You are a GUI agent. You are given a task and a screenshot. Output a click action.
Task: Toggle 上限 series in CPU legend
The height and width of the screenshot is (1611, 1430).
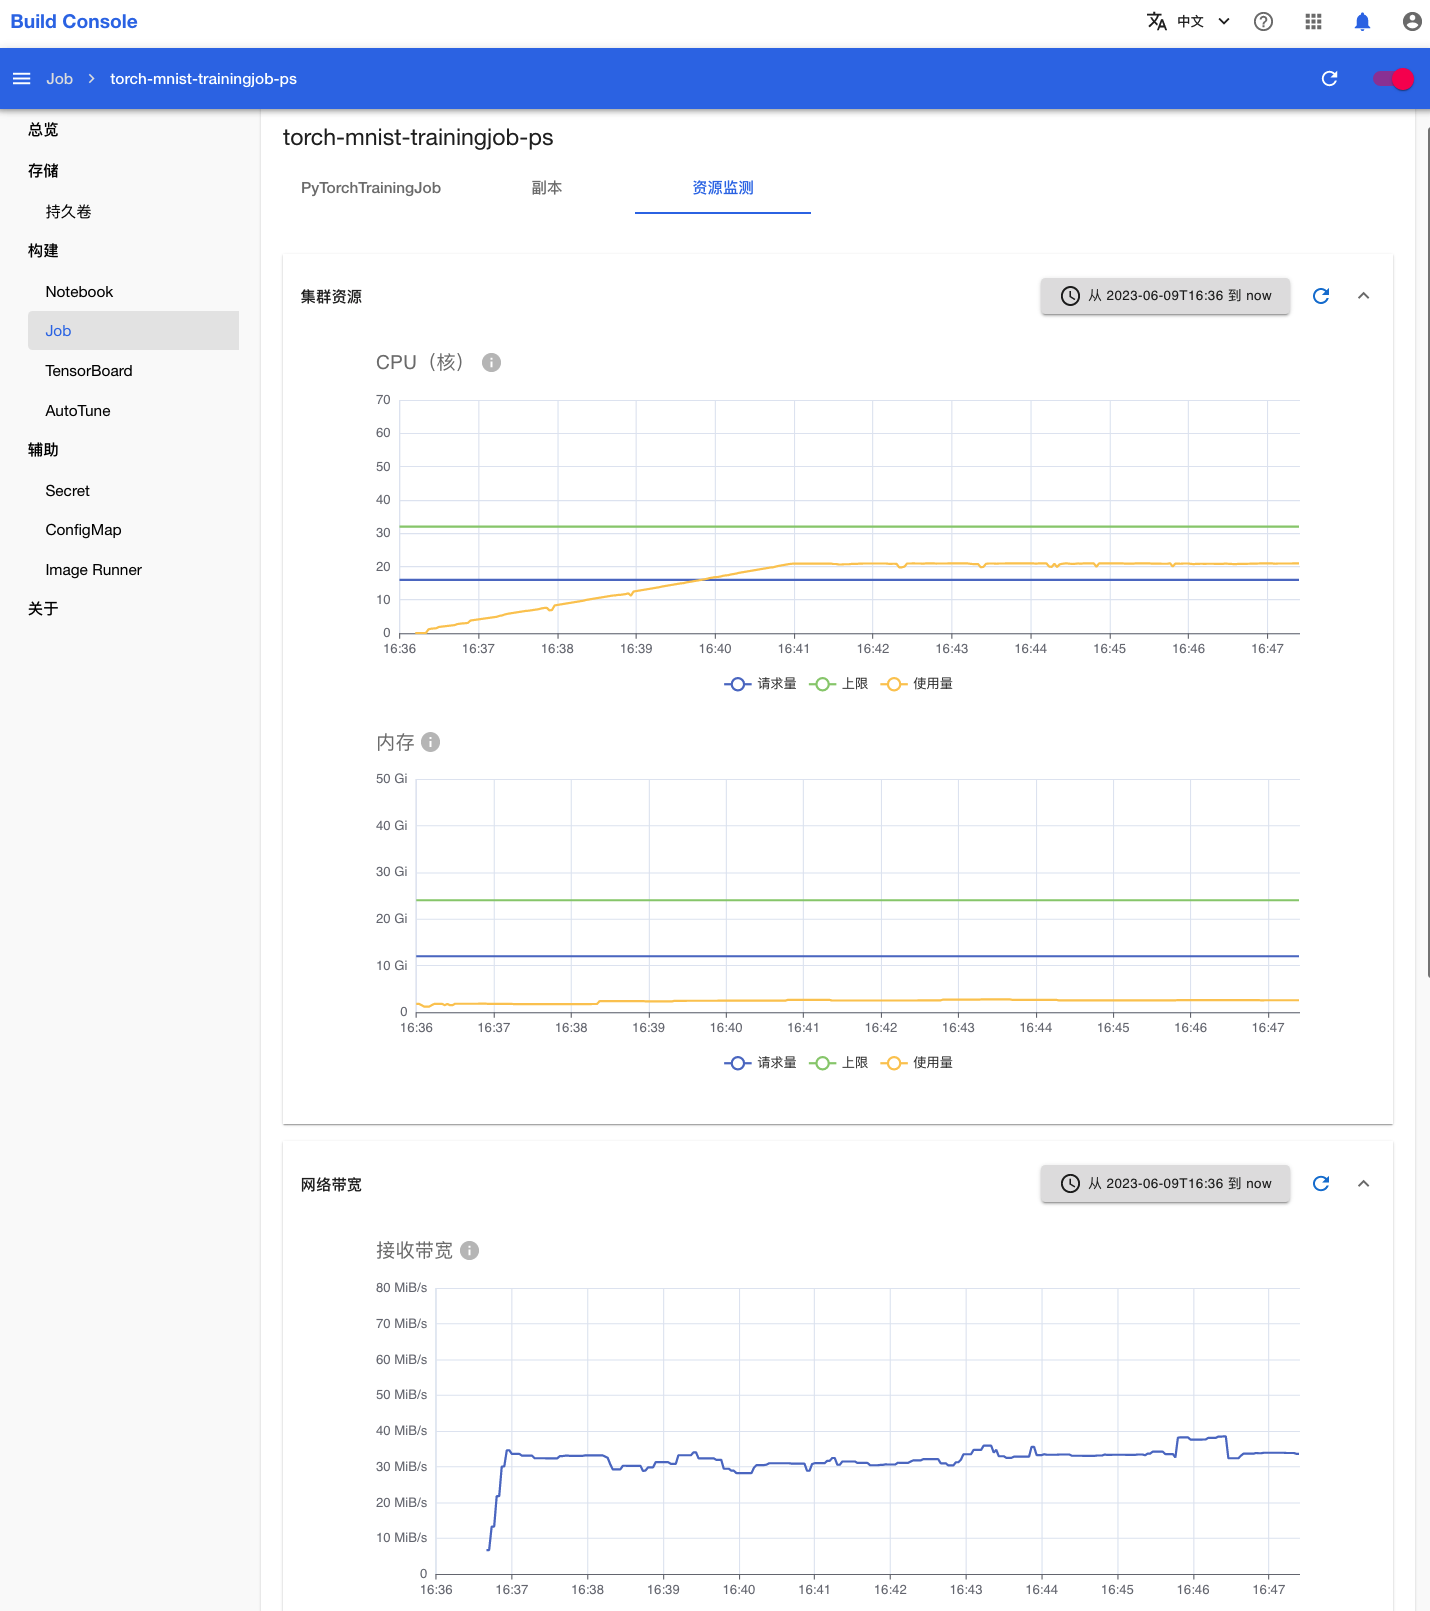point(838,684)
